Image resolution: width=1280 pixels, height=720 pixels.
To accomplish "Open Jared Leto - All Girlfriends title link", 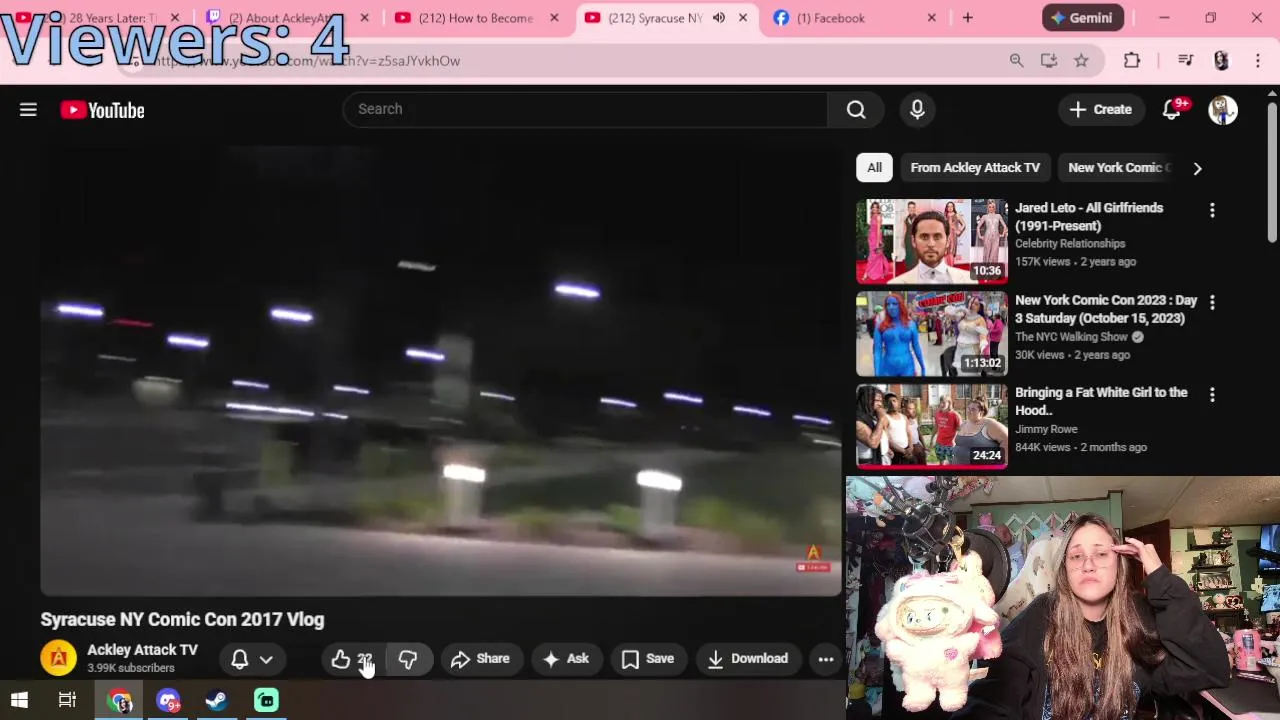I will click(1089, 217).
